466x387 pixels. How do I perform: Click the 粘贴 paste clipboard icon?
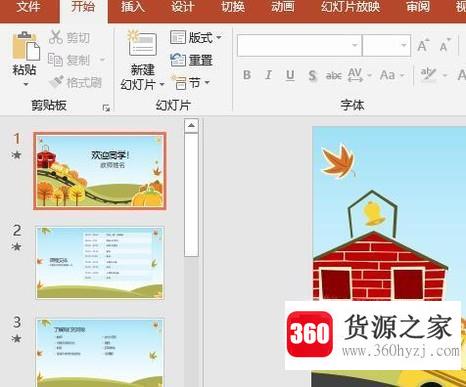point(26,46)
